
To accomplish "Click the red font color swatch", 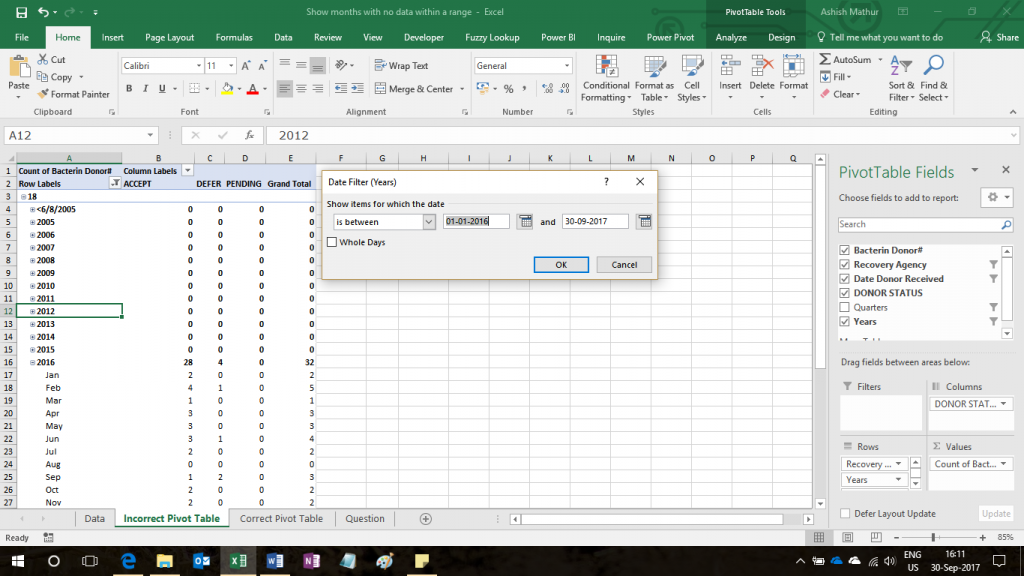I will tap(252, 89).
